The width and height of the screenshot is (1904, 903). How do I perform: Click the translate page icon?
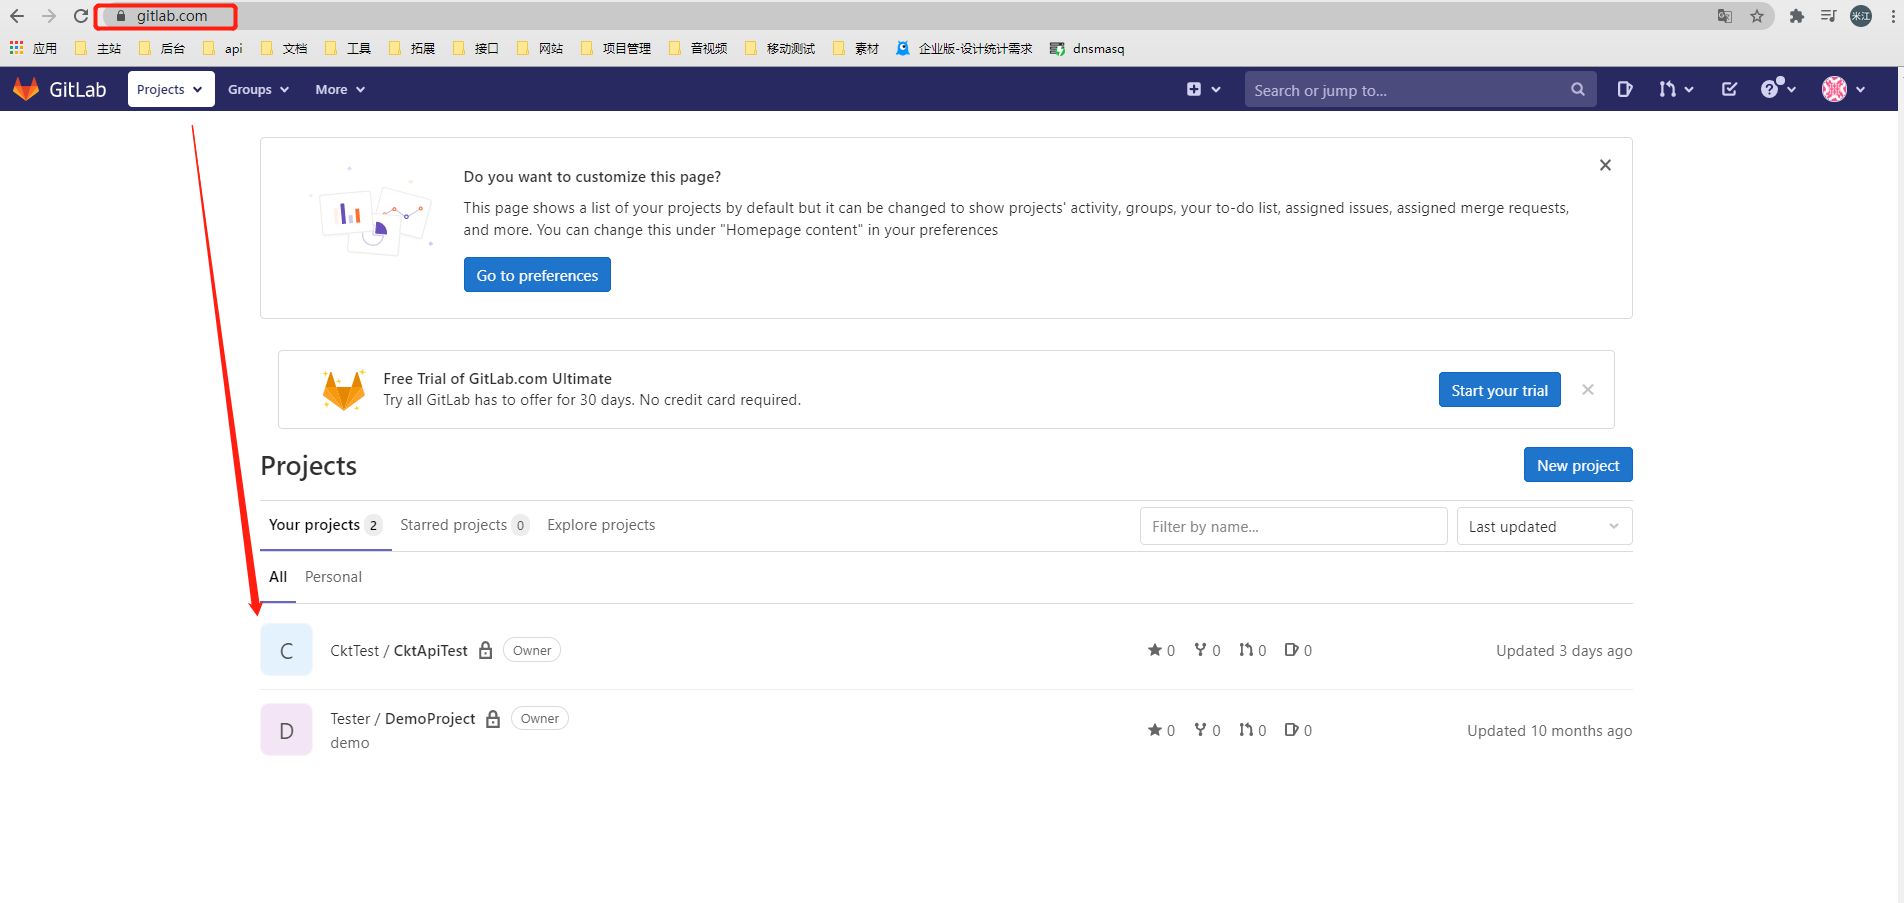tap(1725, 16)
